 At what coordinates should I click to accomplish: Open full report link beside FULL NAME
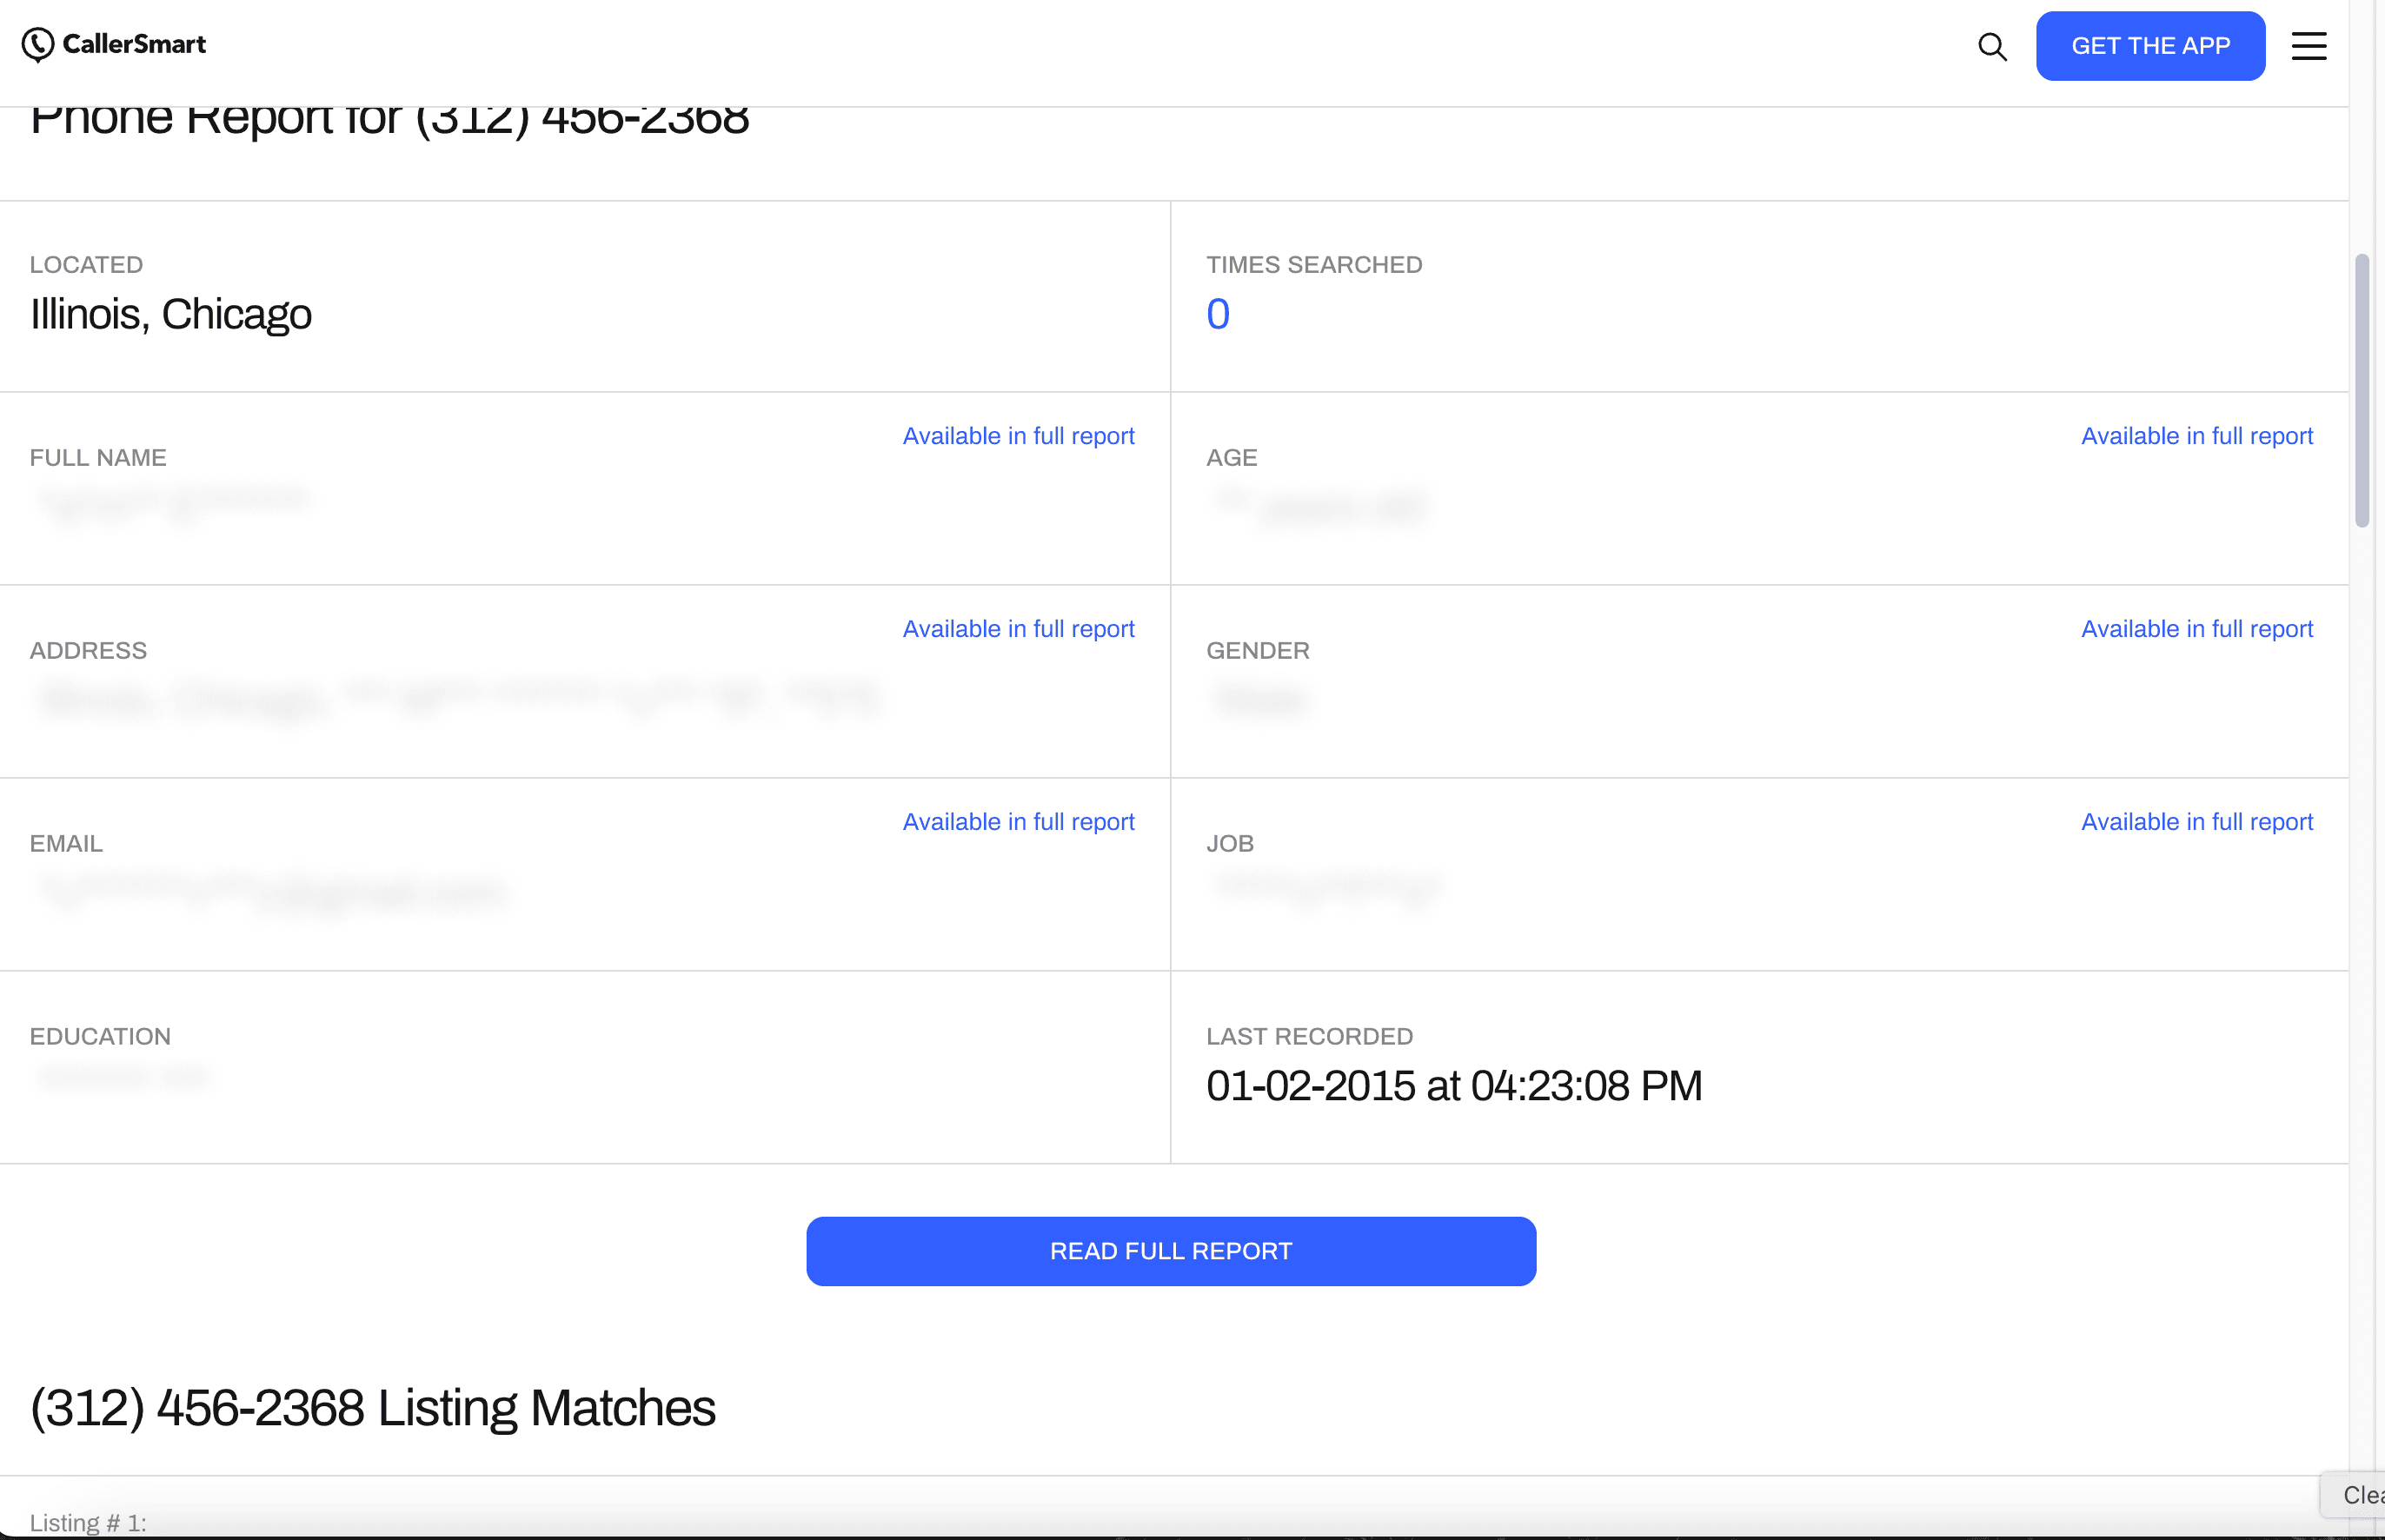click(1017, 436)
